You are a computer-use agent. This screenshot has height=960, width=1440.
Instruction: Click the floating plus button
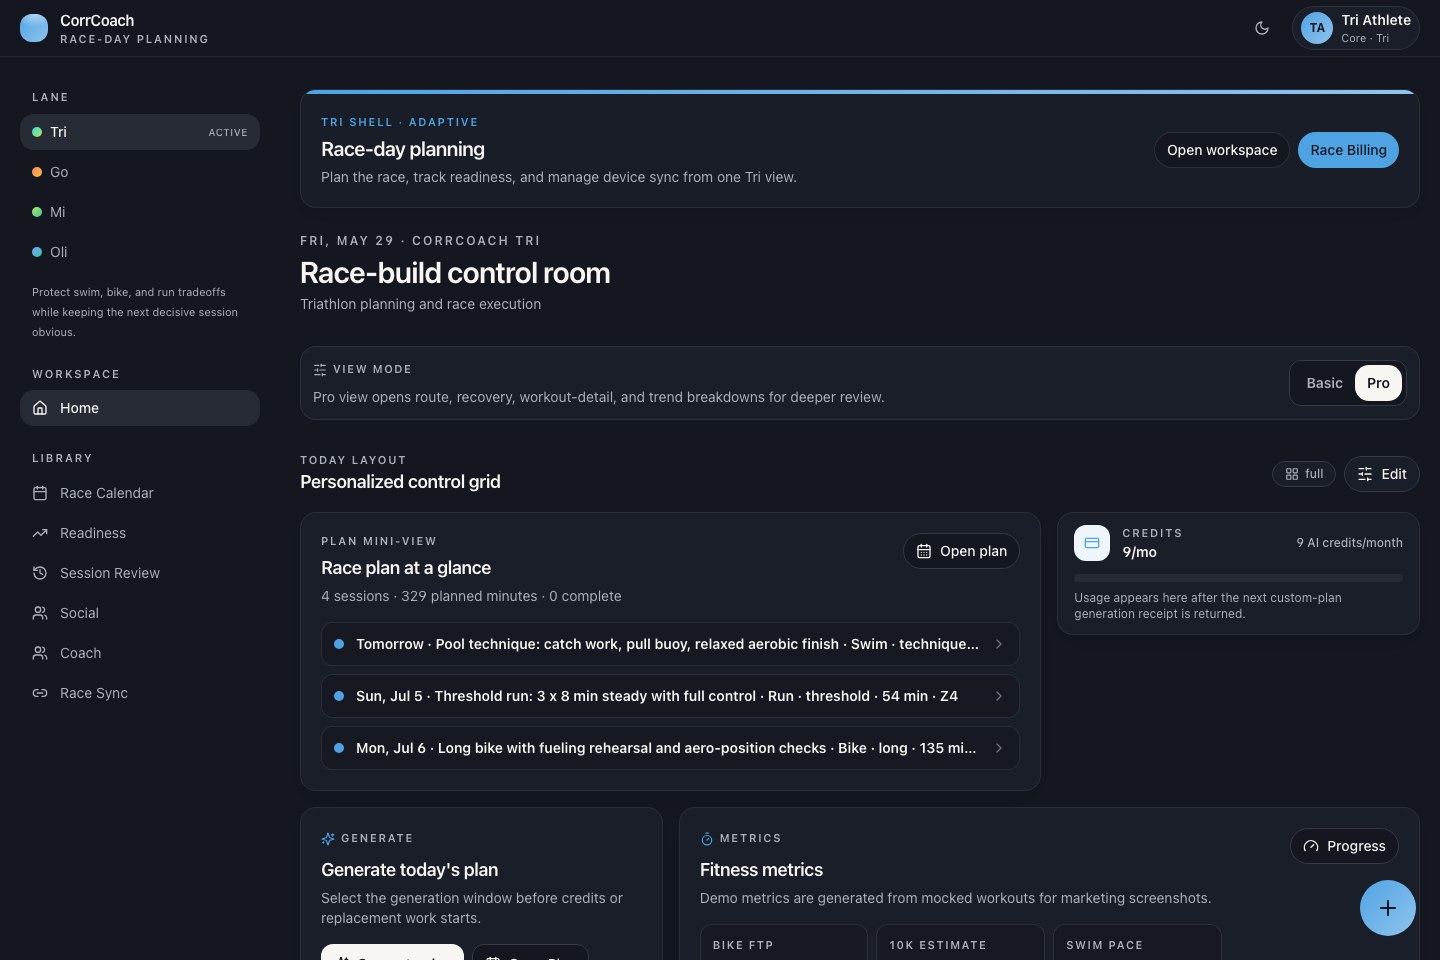[1388, 908]
